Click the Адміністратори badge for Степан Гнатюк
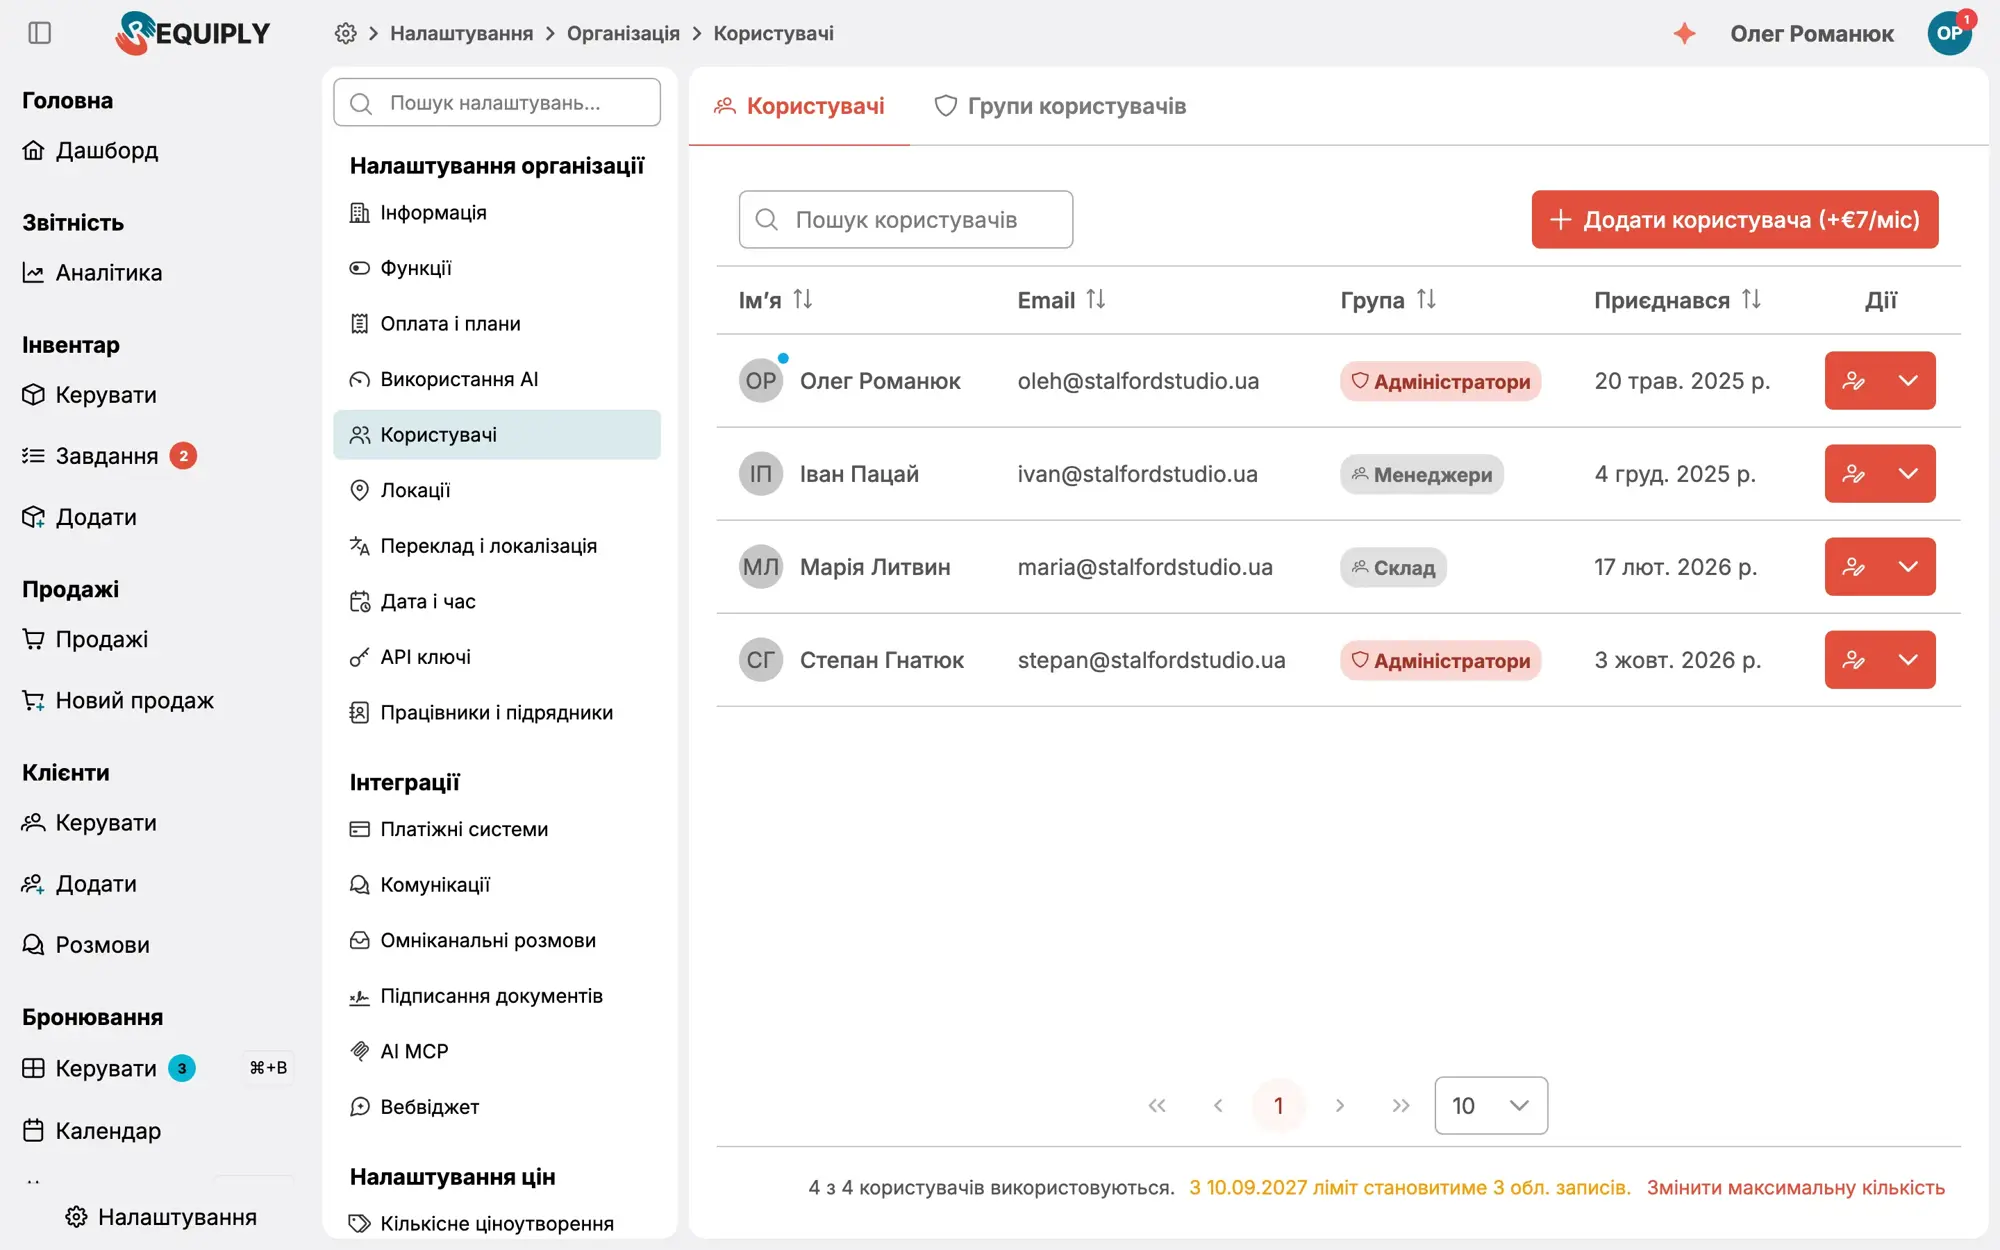 (x=1440, y=660)
